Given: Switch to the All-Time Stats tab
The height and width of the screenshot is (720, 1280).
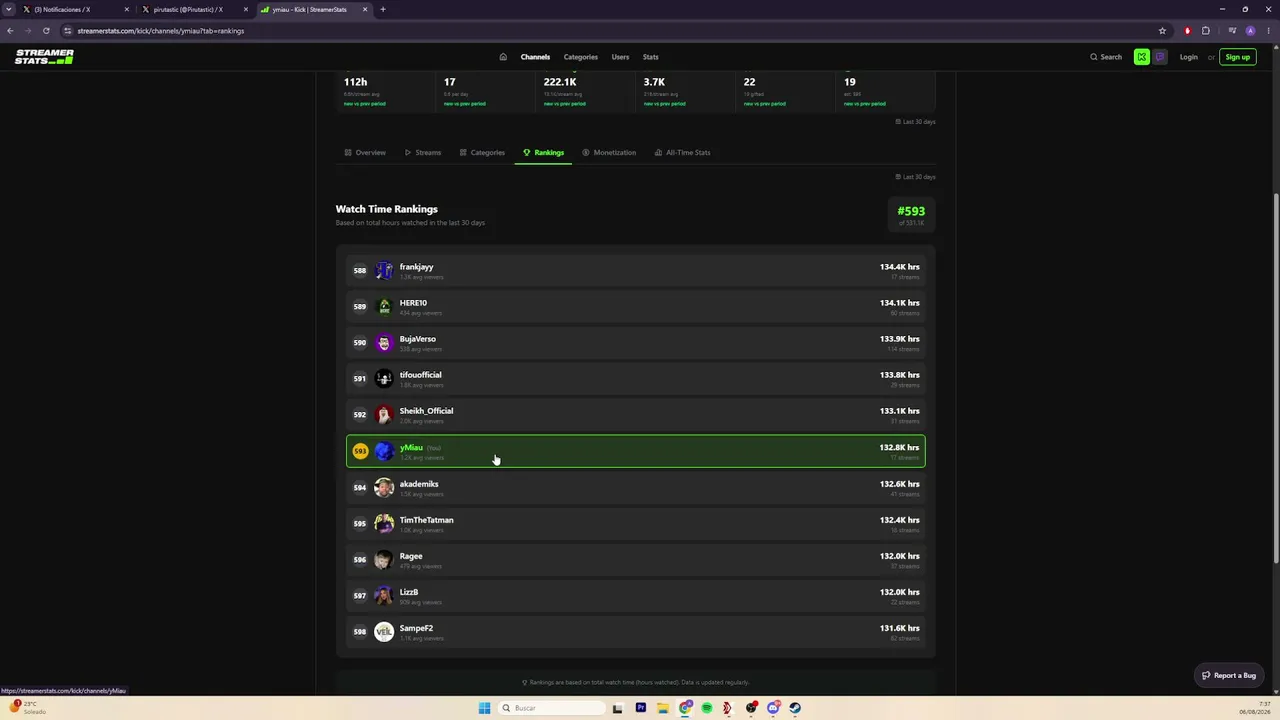Looking at the screenshot, I should [682, 153].
